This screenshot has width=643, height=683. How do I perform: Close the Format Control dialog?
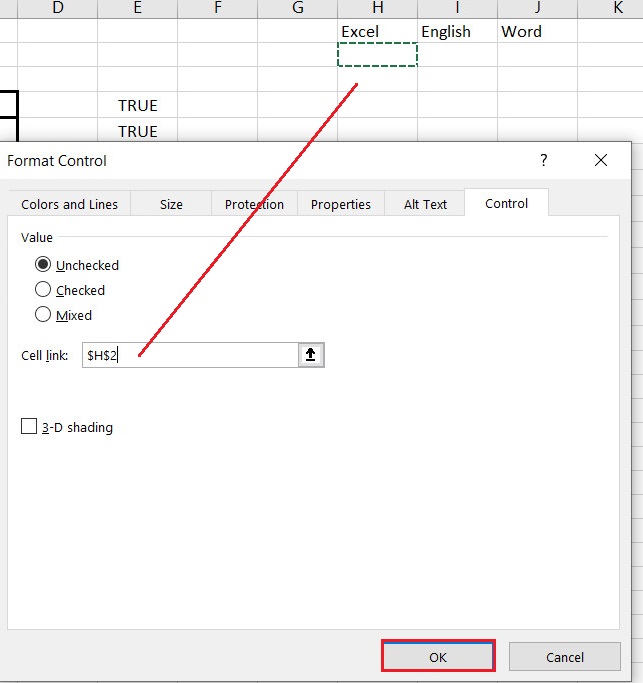(601, 160)
